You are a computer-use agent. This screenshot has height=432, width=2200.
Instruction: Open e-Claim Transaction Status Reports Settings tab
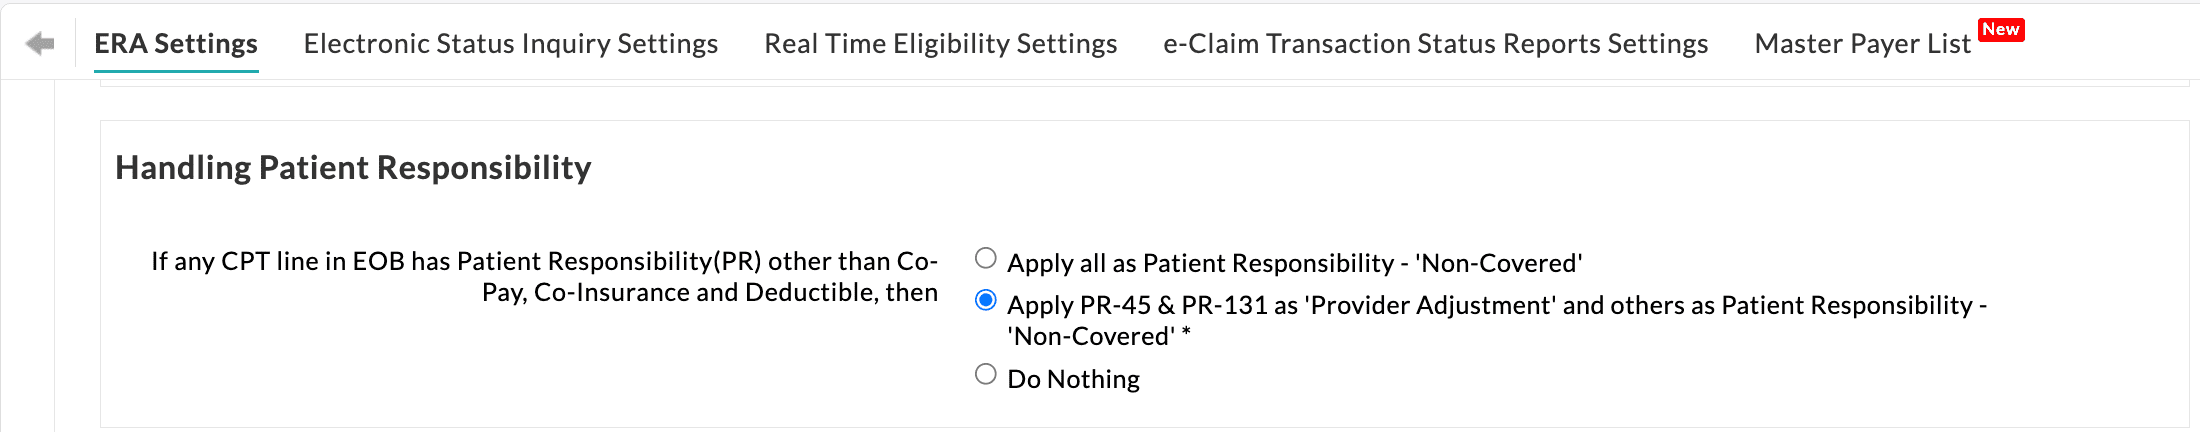1435,44
